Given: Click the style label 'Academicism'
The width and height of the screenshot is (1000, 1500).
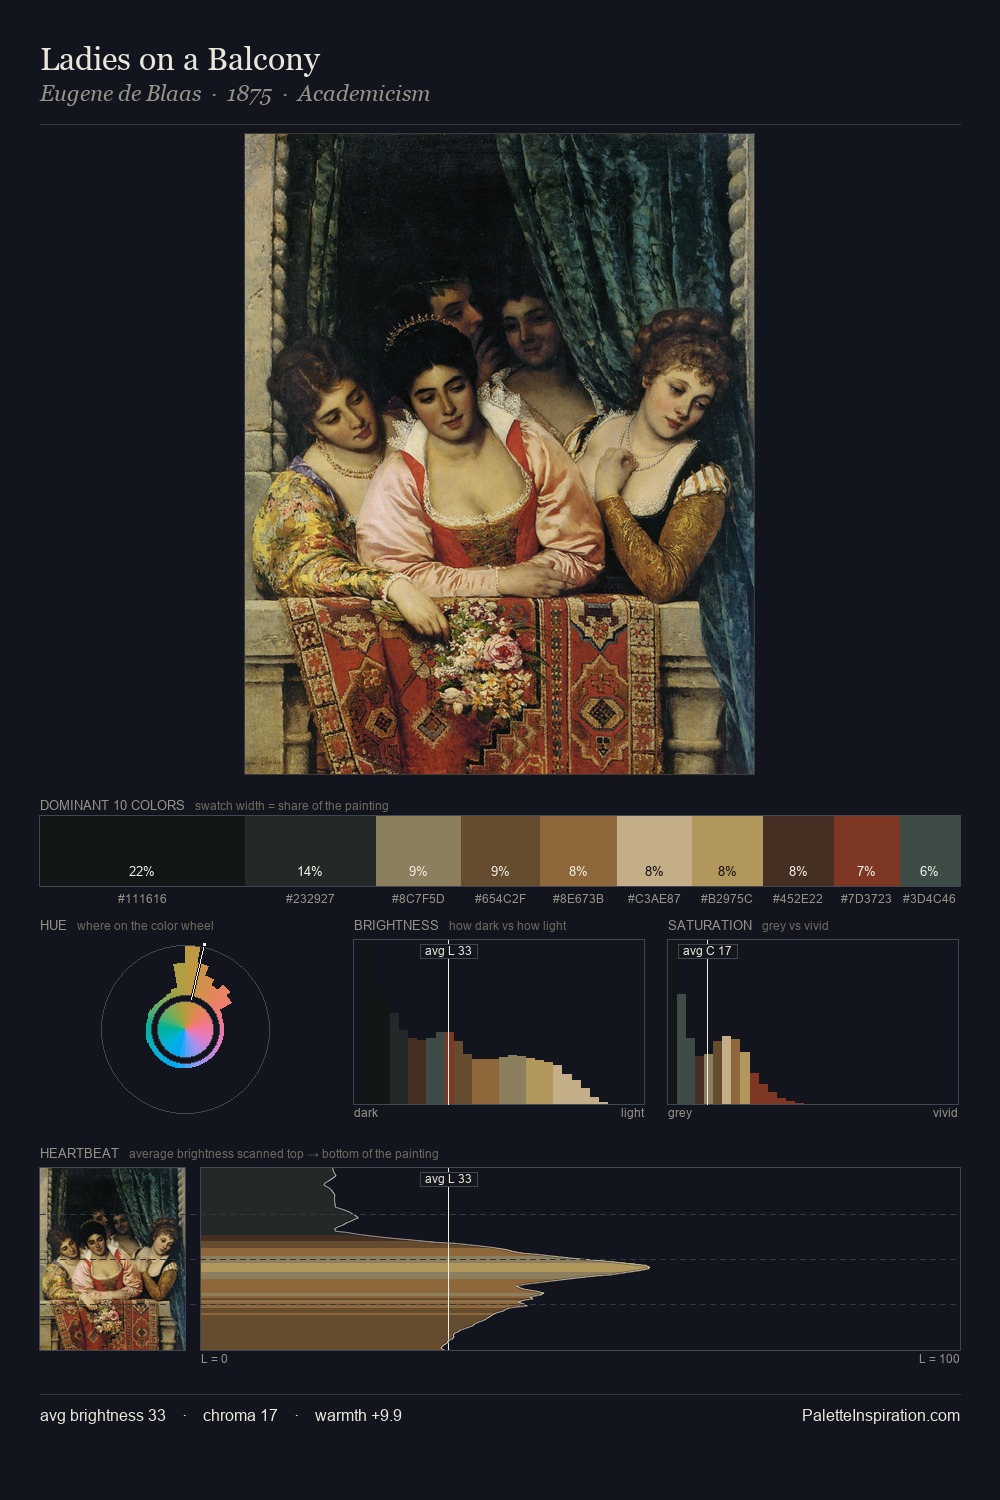Looking at the screenshot, I should pyautogui.click(x=363, y=94).
